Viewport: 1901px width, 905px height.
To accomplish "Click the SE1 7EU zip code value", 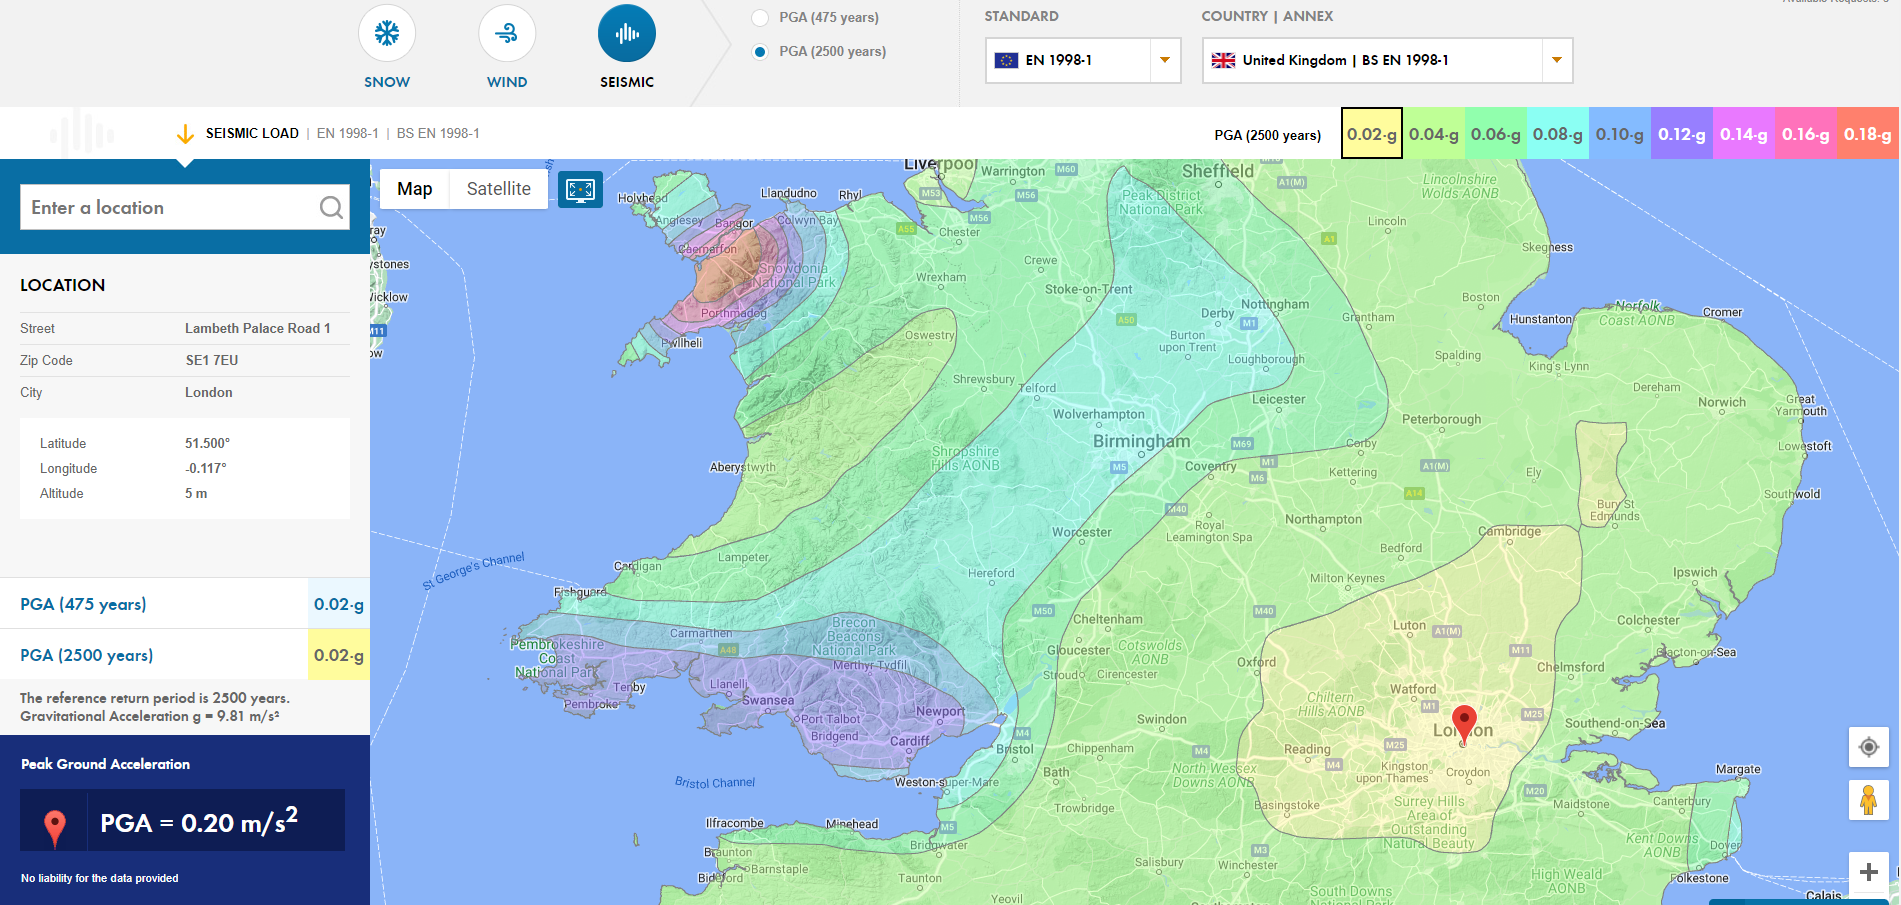I will [212, 360].
